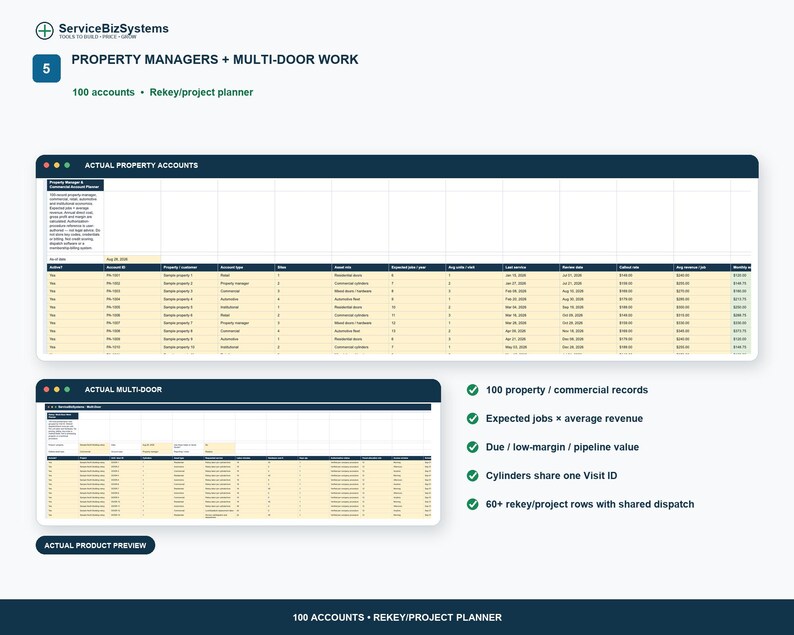
Task: Select the 'Review date' column header
Action: [x=588, y=267]
